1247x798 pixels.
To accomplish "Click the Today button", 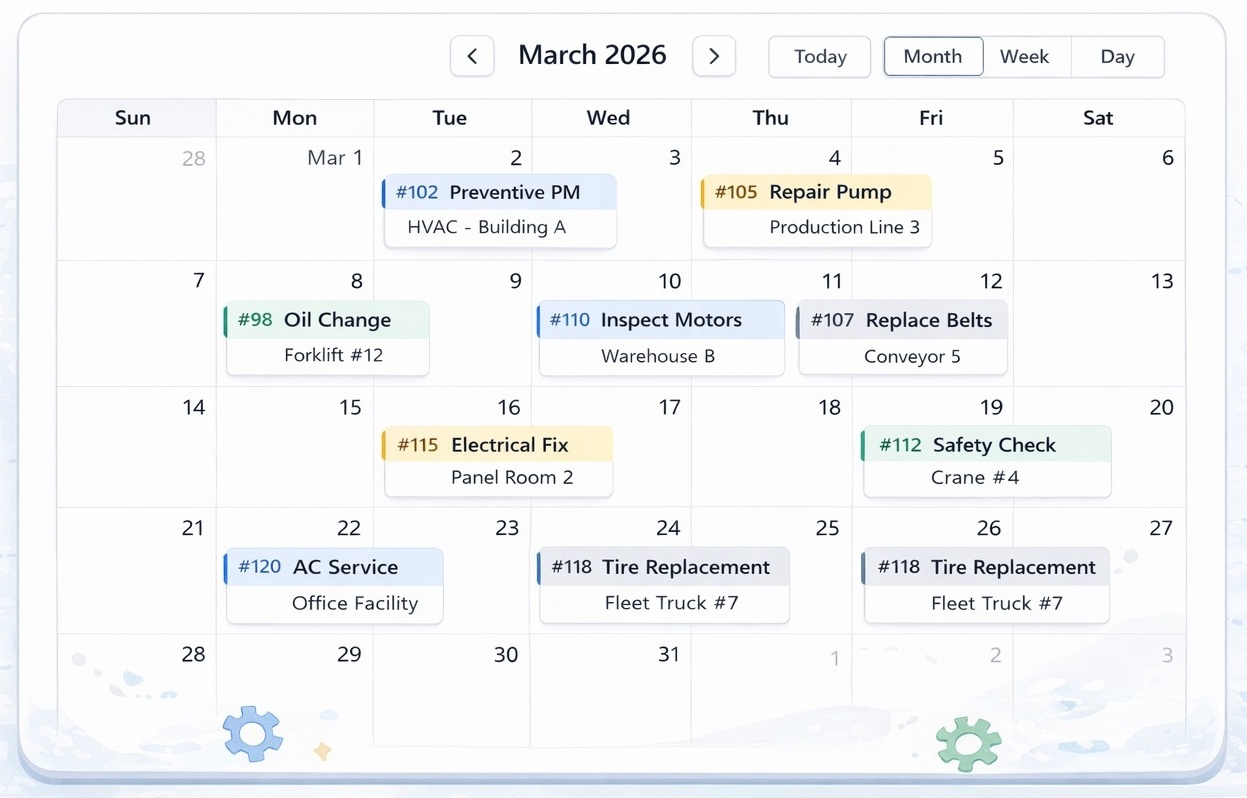I will (x=820, y=57).
